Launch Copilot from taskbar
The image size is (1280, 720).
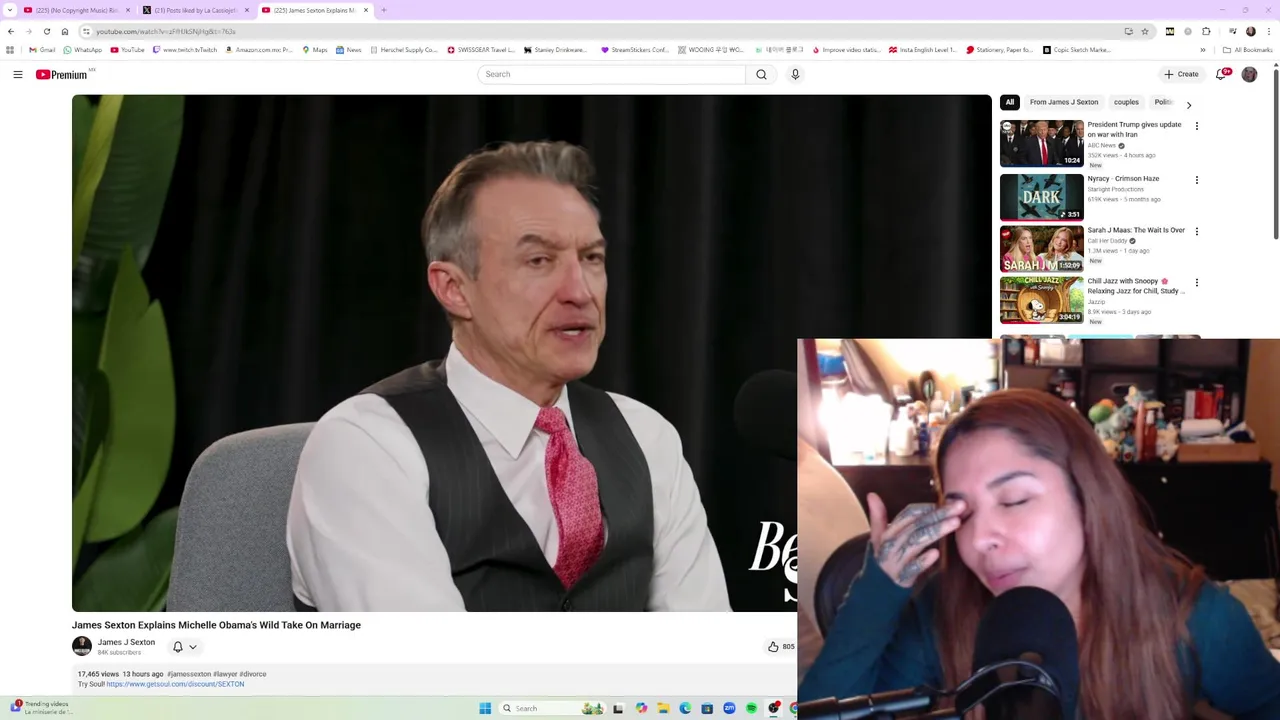(x=641, y=708)
